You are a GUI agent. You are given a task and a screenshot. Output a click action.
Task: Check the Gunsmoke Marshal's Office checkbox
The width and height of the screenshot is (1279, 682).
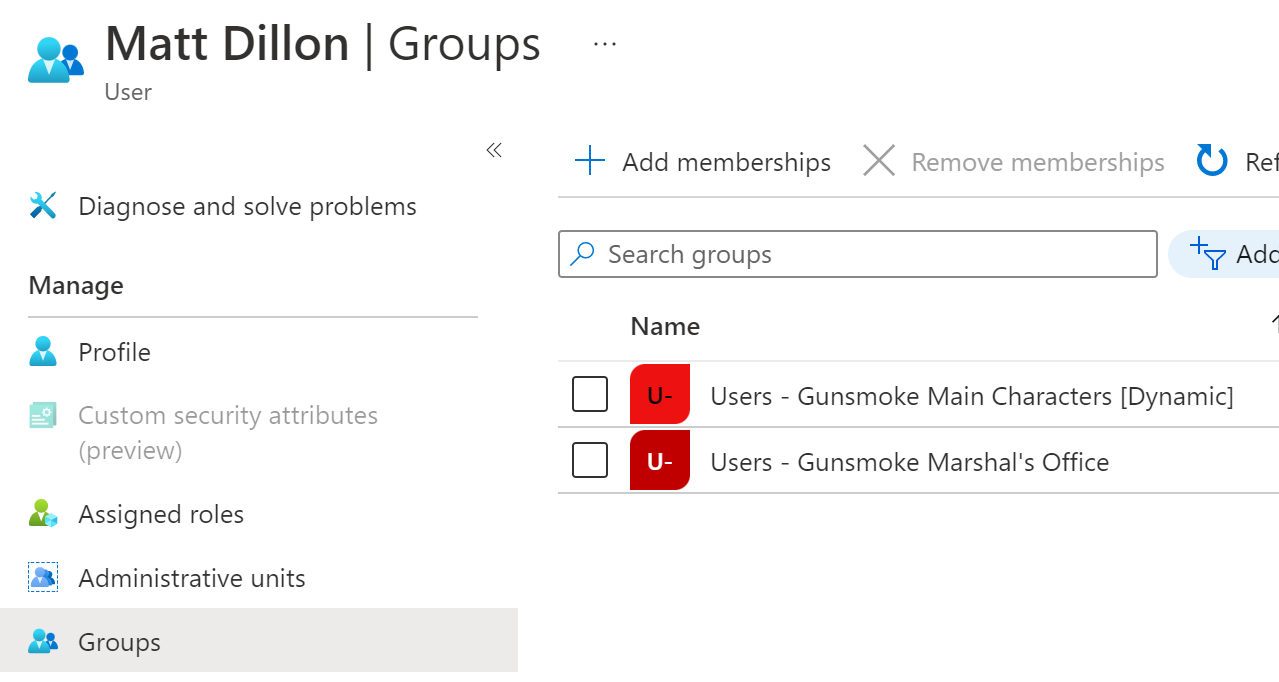click(x=589, y=460)
